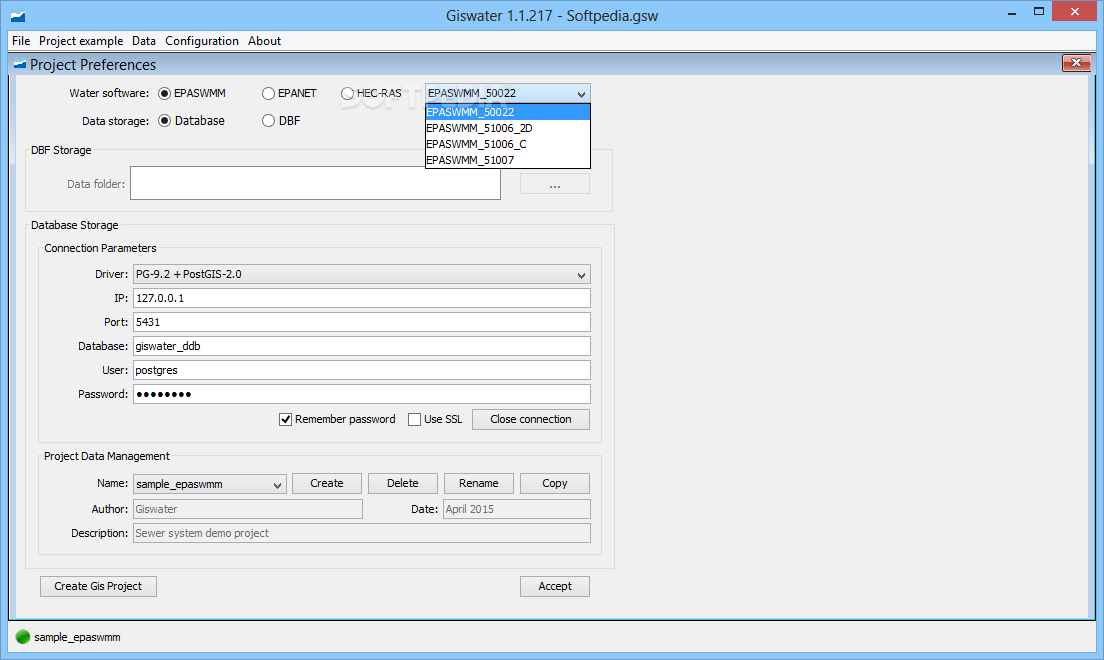Open the Configuration menu
The height and width of the screenshot is (660, 1104).
[201, 41]
